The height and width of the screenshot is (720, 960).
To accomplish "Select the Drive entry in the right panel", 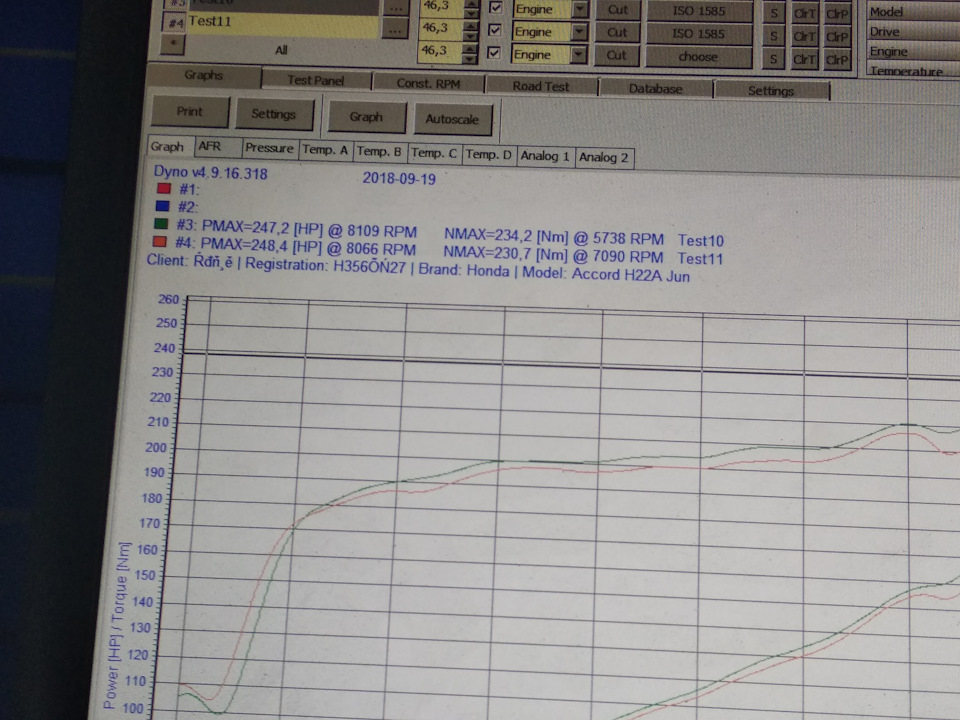I will coord(913,32).
